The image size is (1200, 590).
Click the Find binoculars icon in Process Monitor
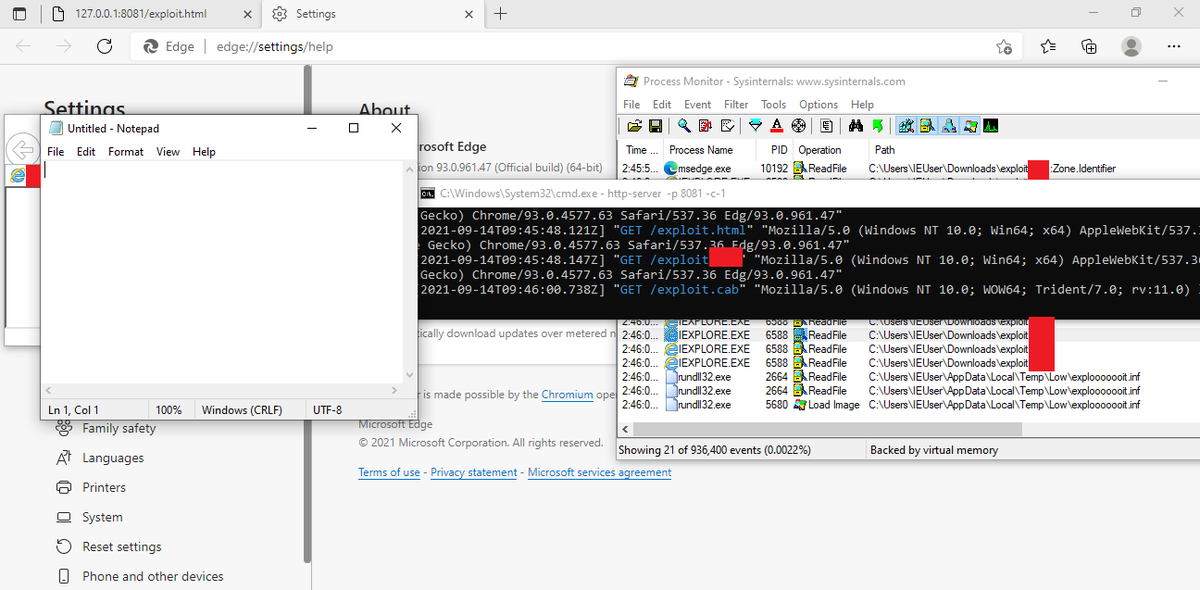point(856,126)
